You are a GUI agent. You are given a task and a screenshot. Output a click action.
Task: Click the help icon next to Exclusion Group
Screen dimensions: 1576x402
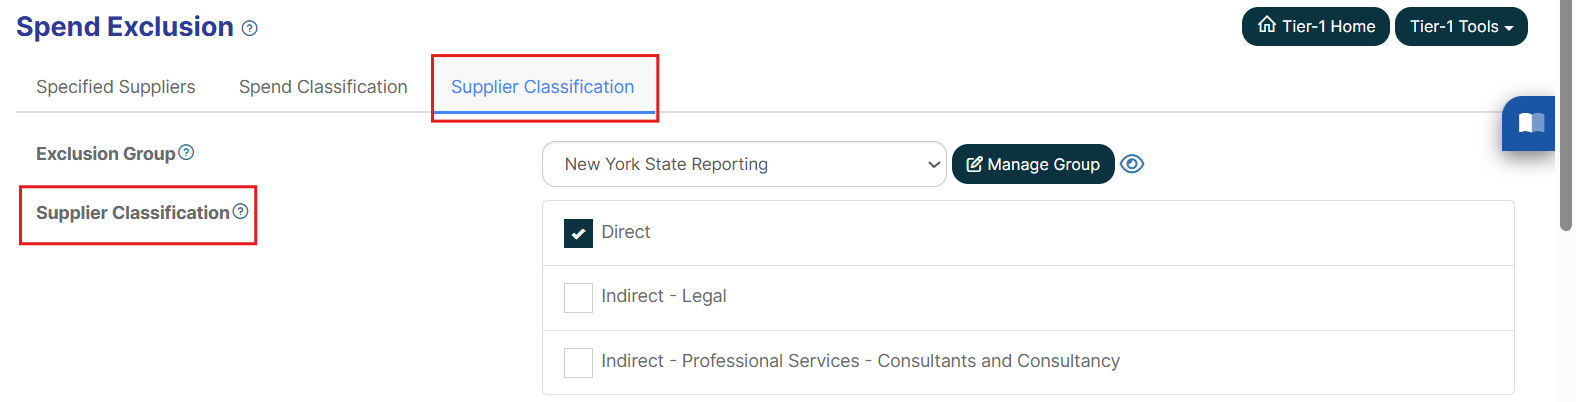coord(186,152)
